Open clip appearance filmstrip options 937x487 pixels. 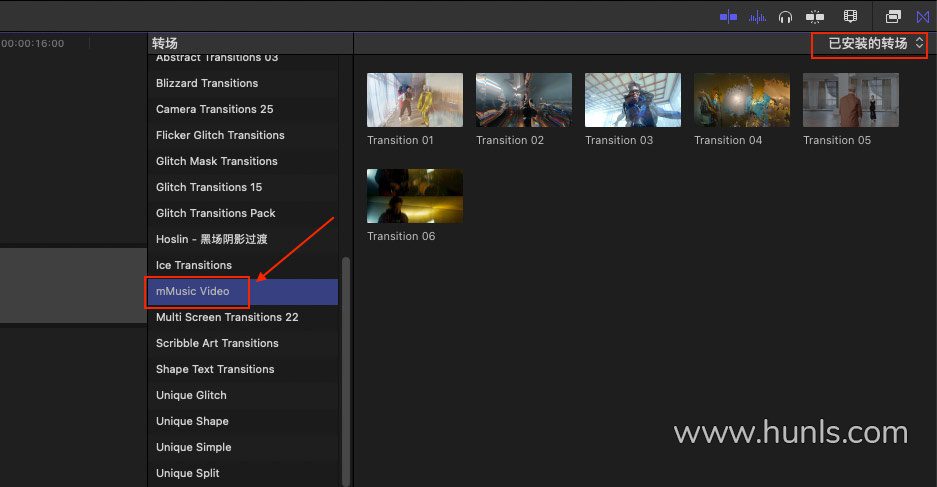click(850, 16)
